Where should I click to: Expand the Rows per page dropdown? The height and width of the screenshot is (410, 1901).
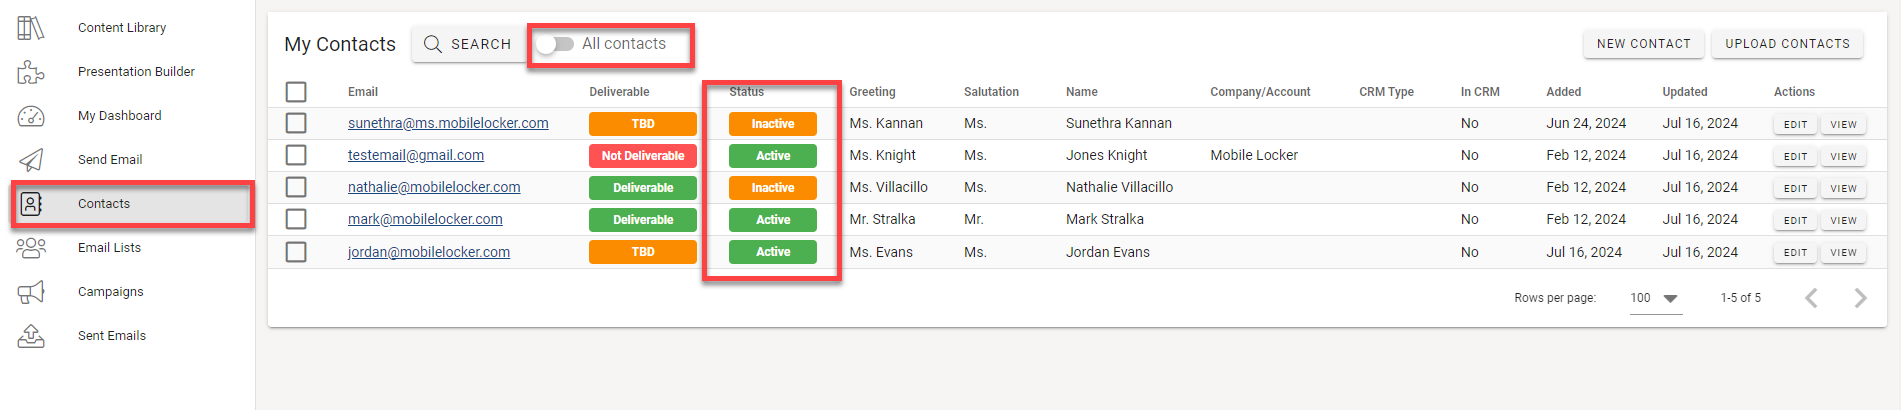1656,298
